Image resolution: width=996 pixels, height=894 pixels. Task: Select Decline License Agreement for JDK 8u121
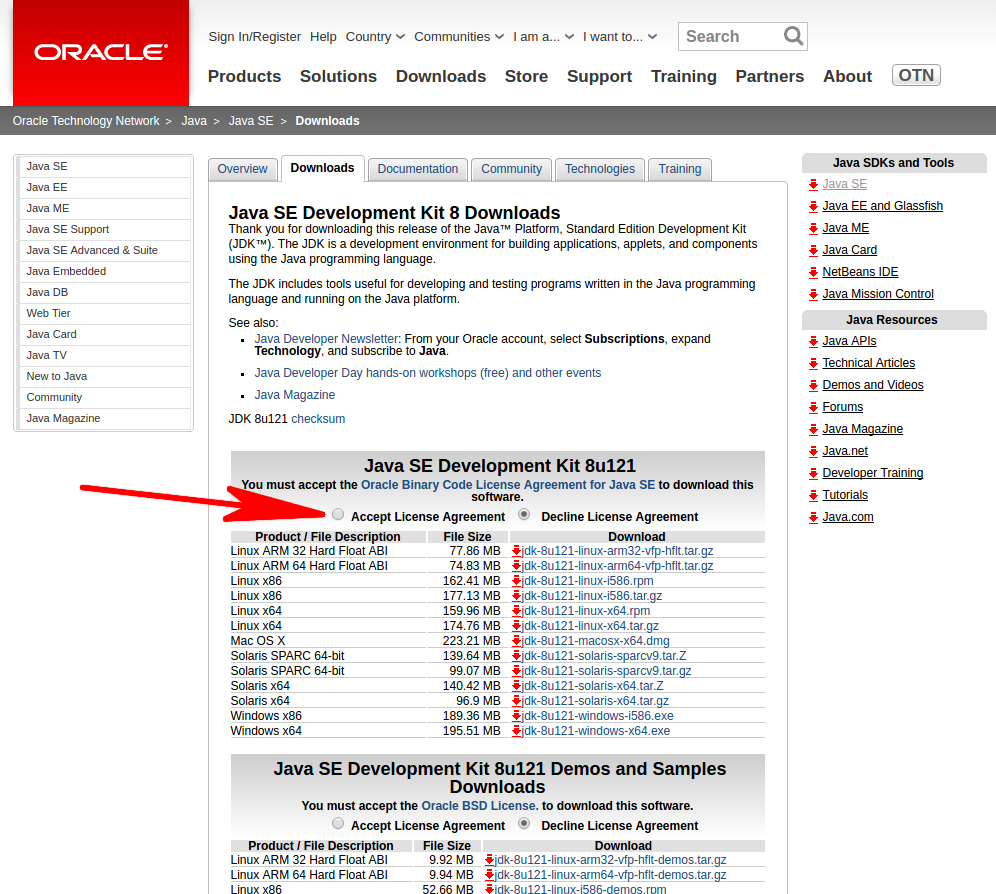point(524,514)
